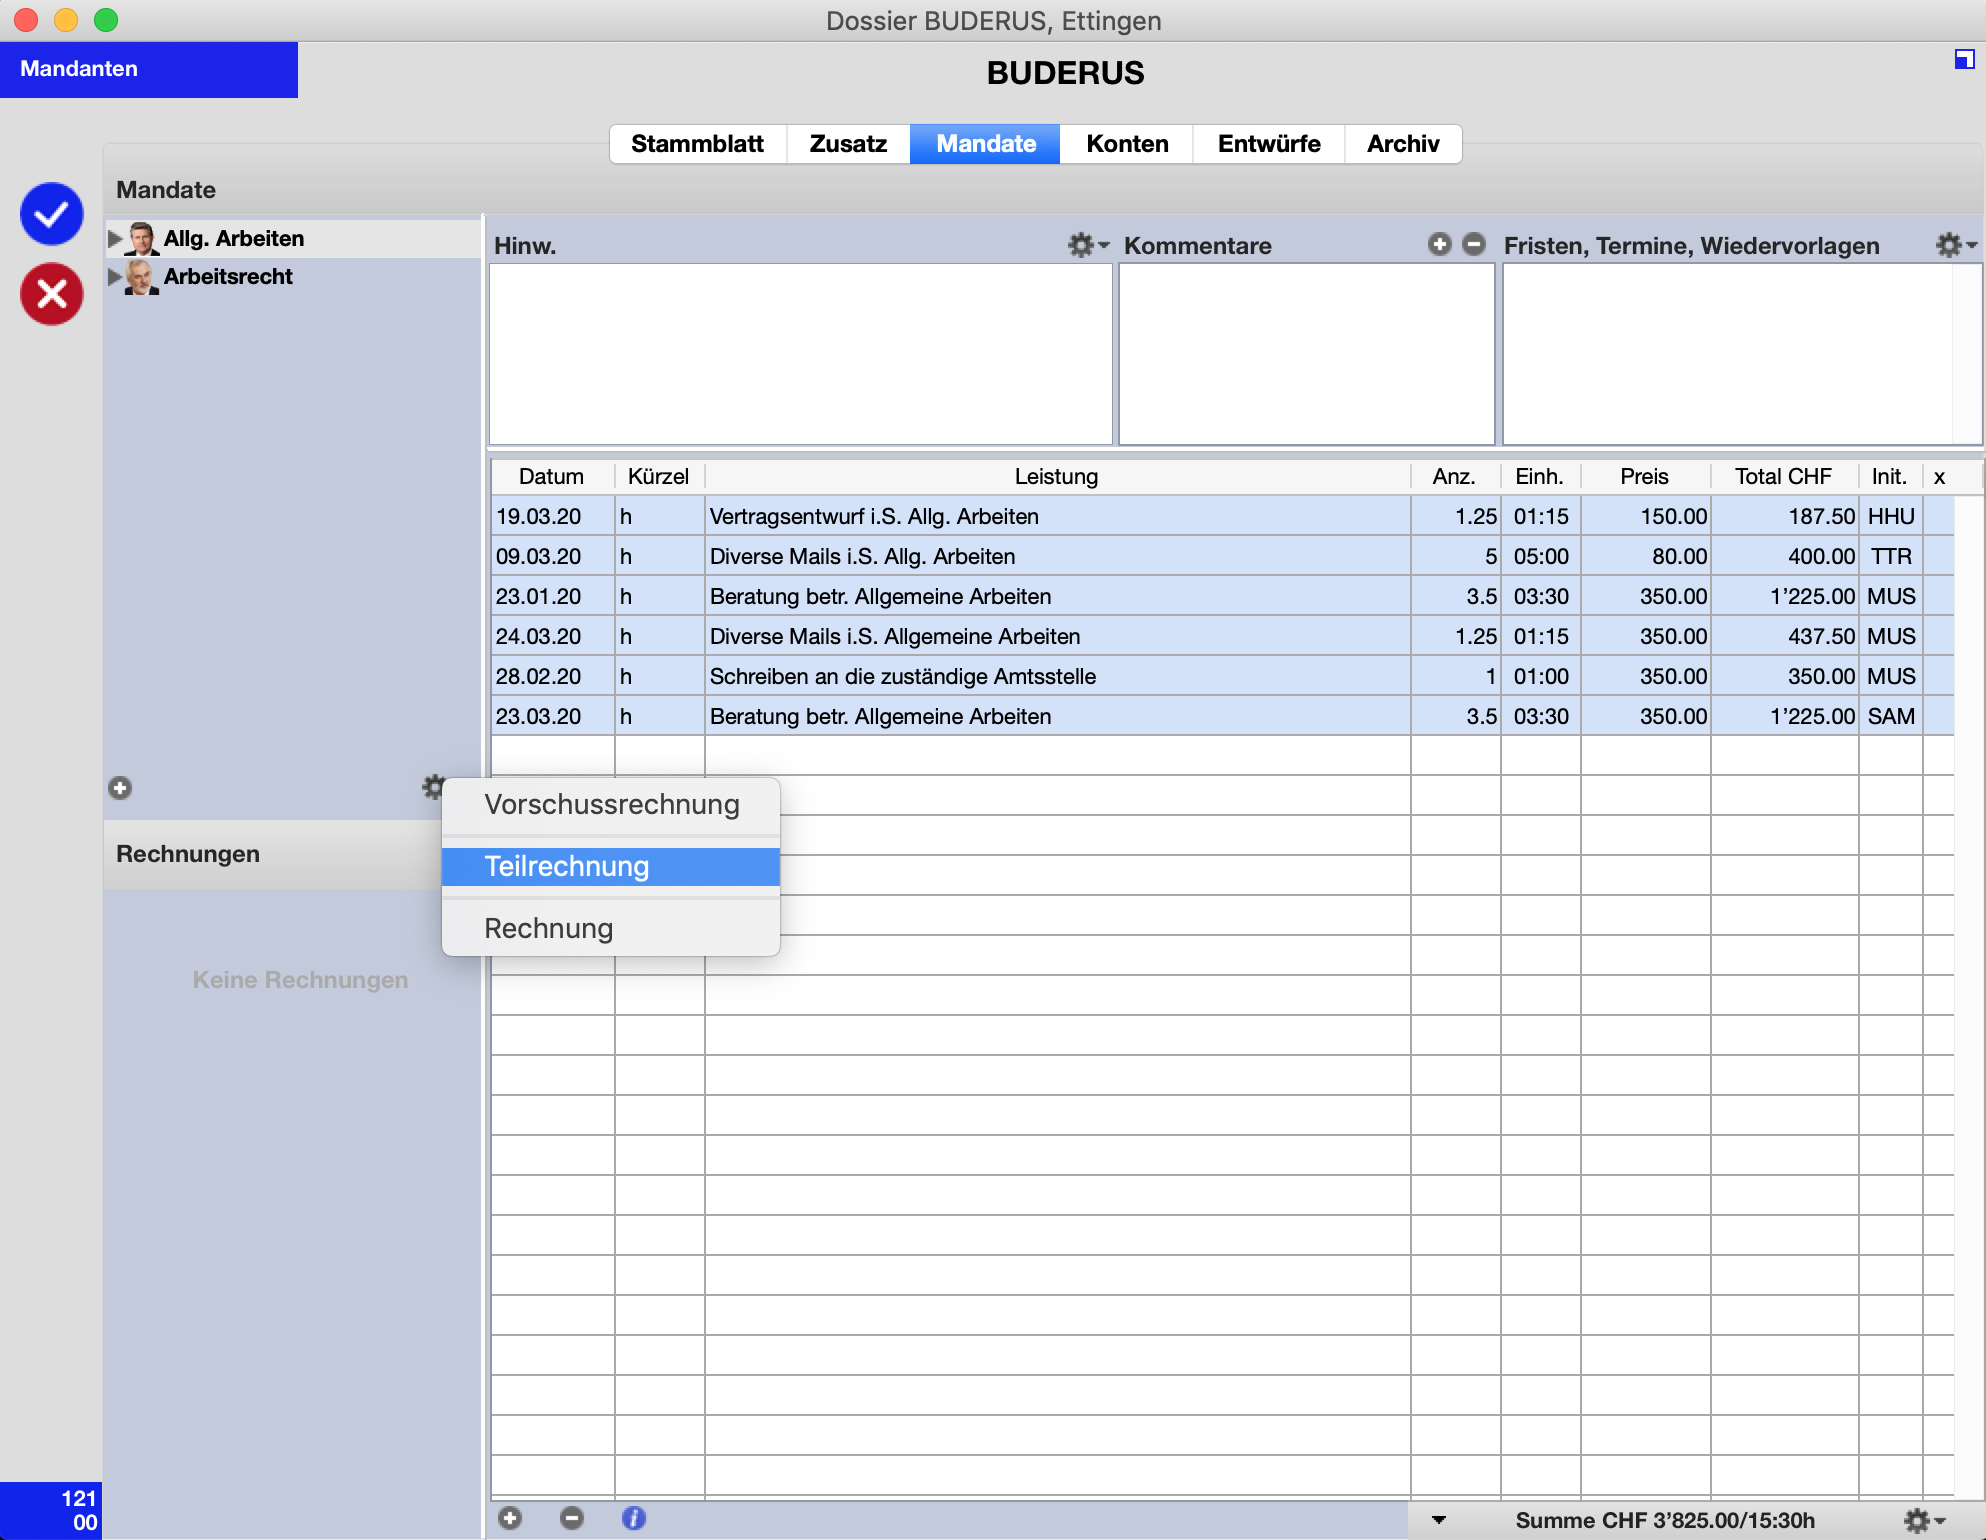Click the HHU initials cell
Viewport: 1986px width, 1540px height.
pyautogui.click(x=1890, y=516)
